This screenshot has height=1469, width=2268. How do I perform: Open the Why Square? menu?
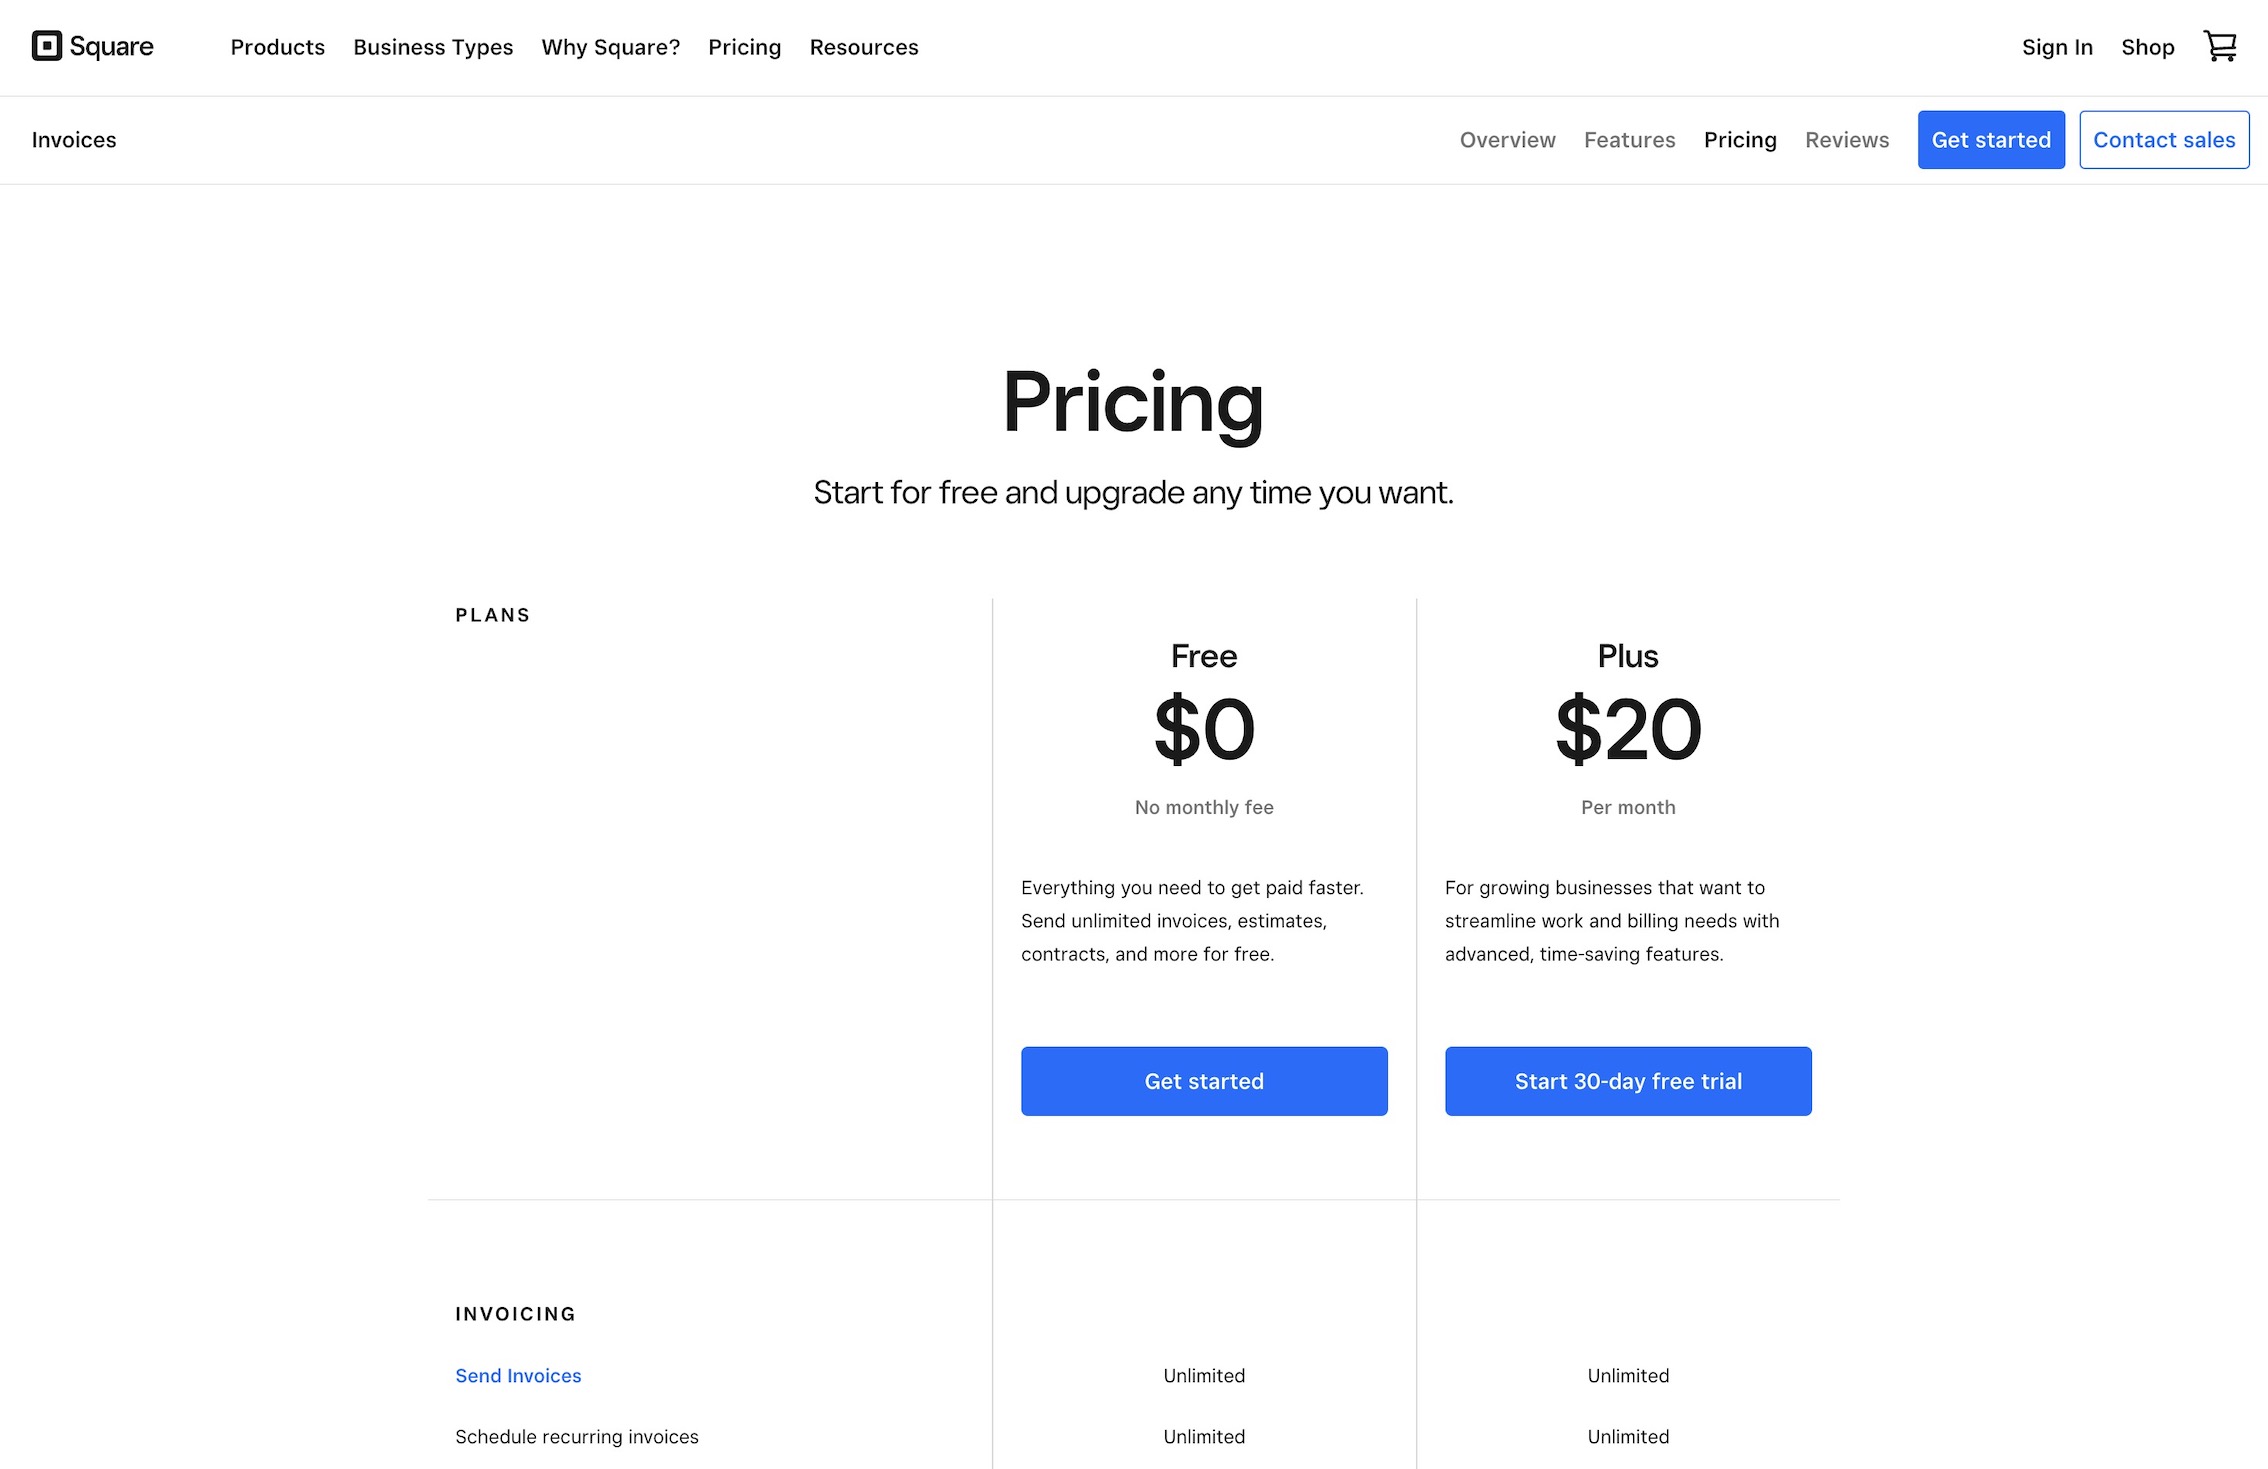pos(610,47)
